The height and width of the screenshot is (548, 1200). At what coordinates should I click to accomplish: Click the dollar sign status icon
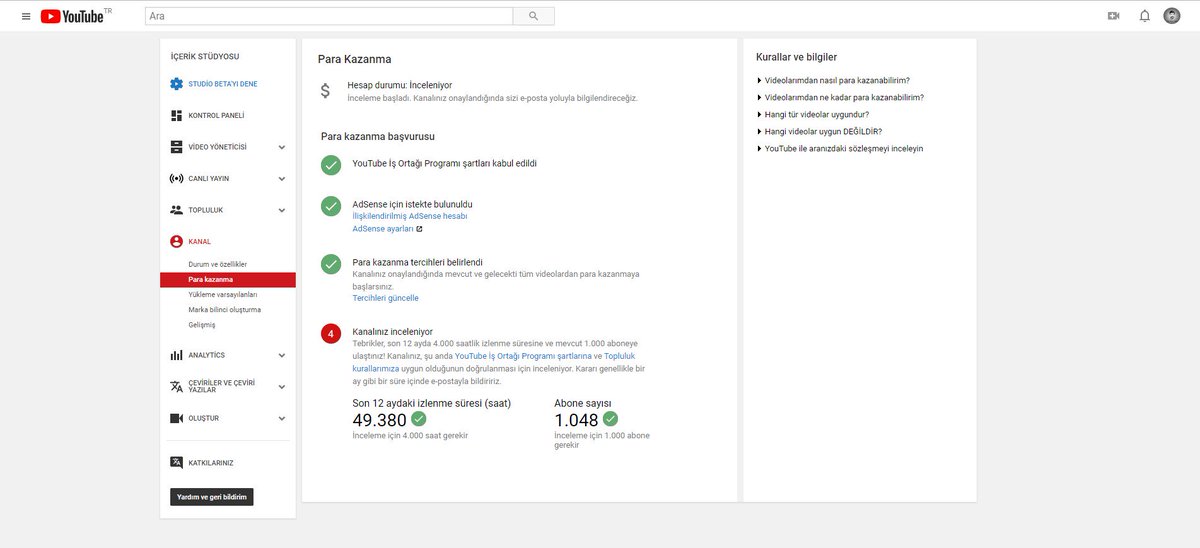pyautogui.click(x=325, y=91)
